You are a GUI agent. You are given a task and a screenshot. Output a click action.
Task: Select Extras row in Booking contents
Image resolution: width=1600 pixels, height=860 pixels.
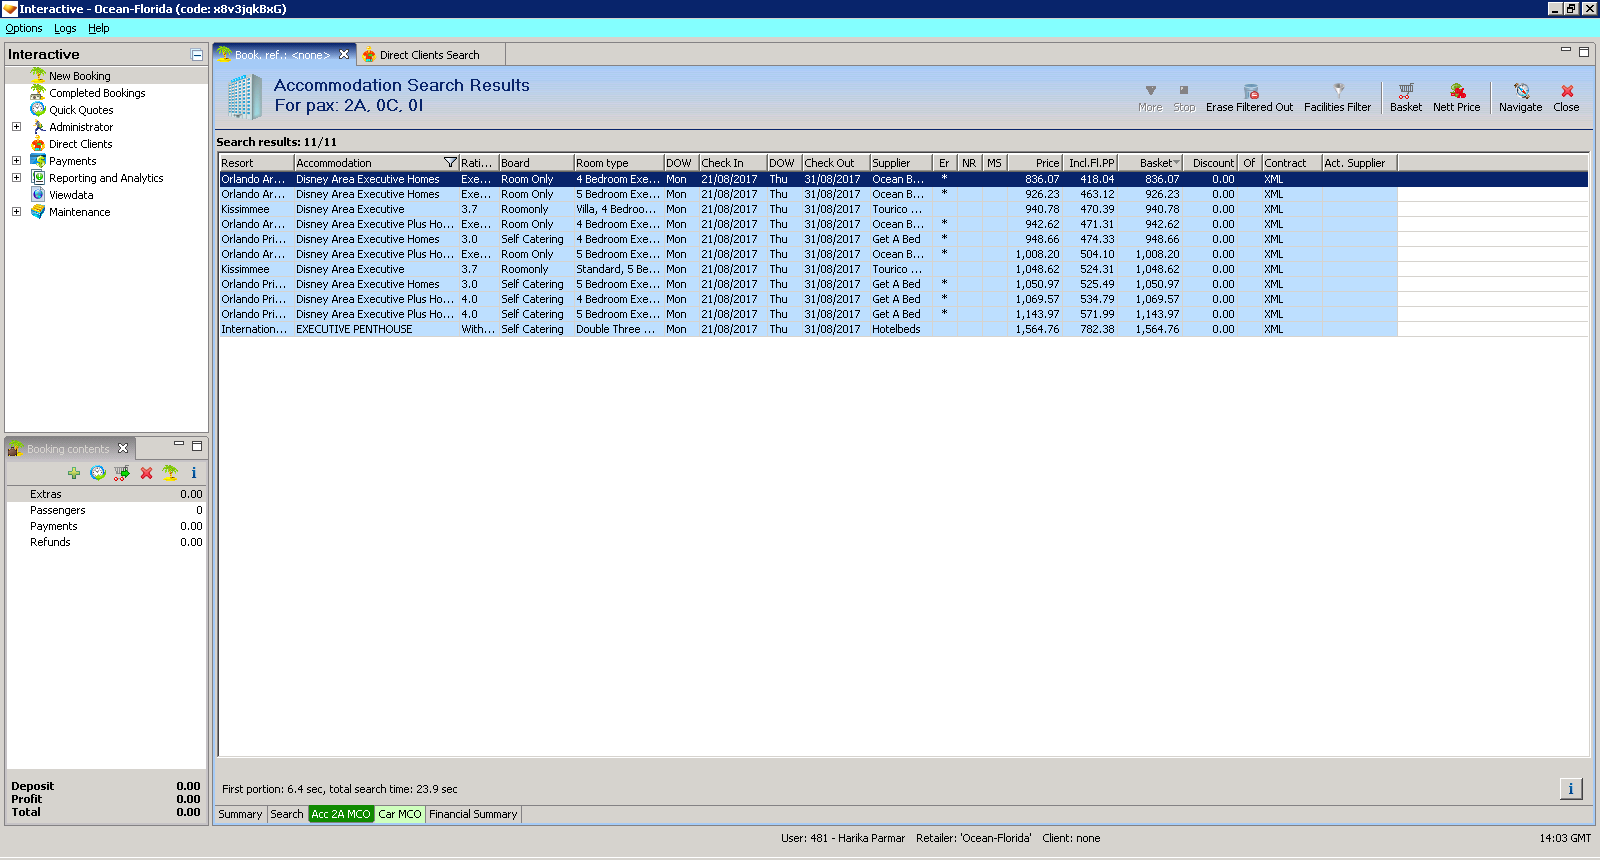(x=107, y=494)
